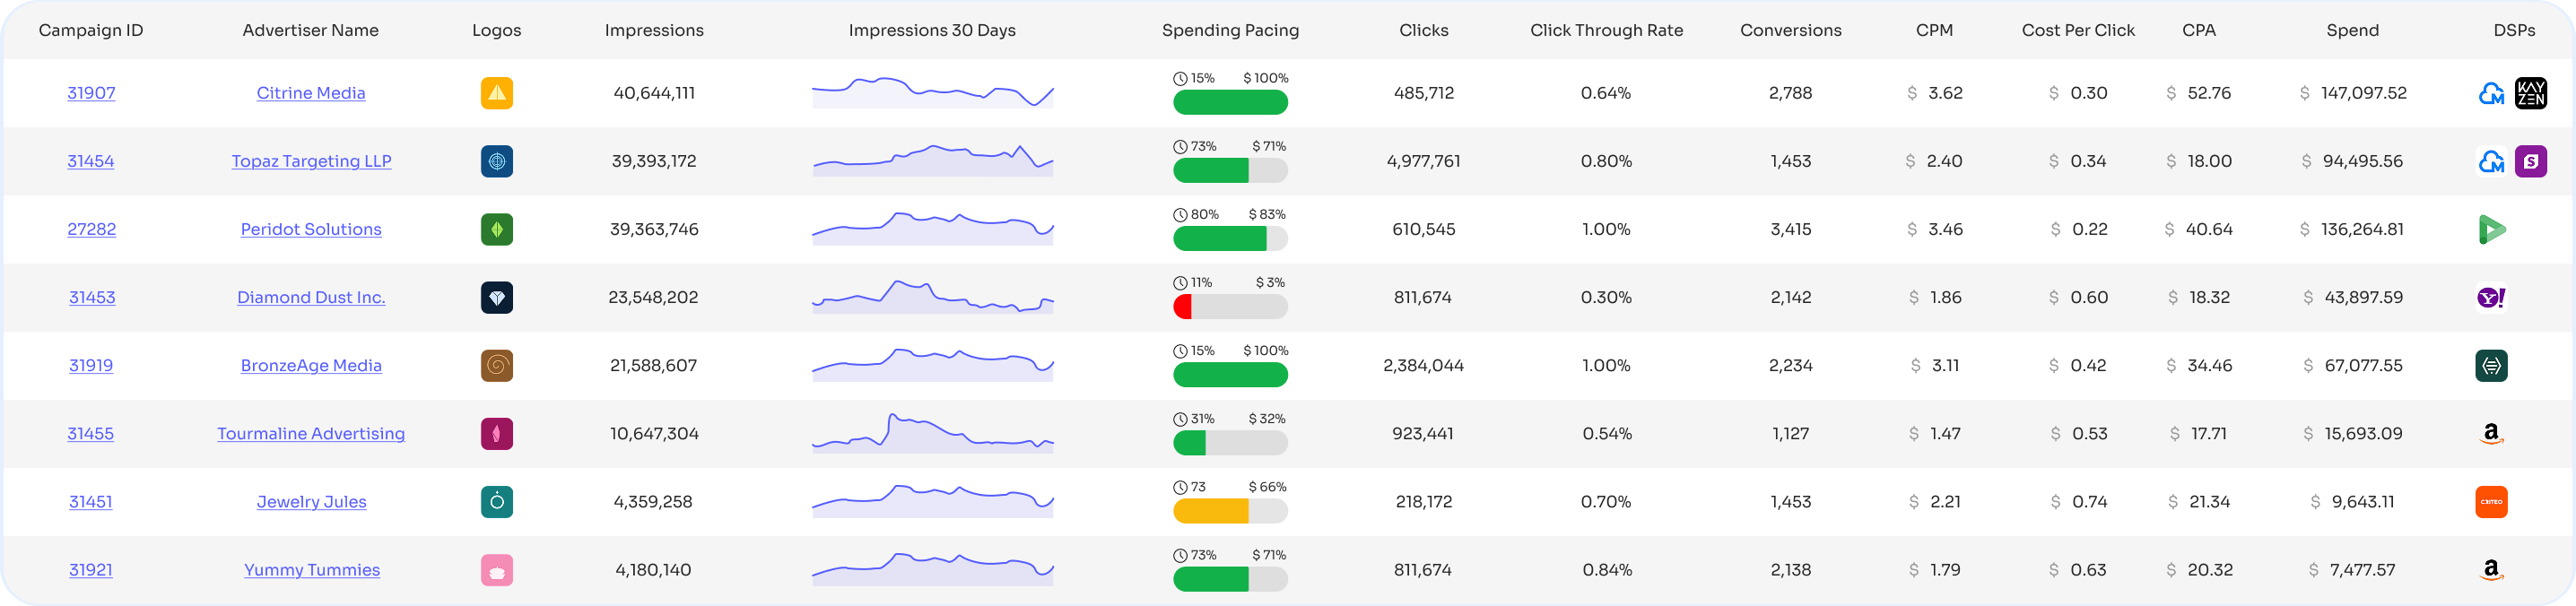Open campaign ID 31907
The height and width of the screenshot is (606, 2576).
click(91, 93)
